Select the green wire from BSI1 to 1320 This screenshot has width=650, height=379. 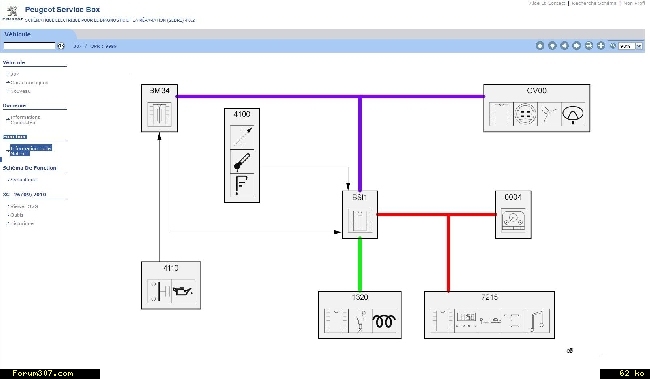(360, 265)
